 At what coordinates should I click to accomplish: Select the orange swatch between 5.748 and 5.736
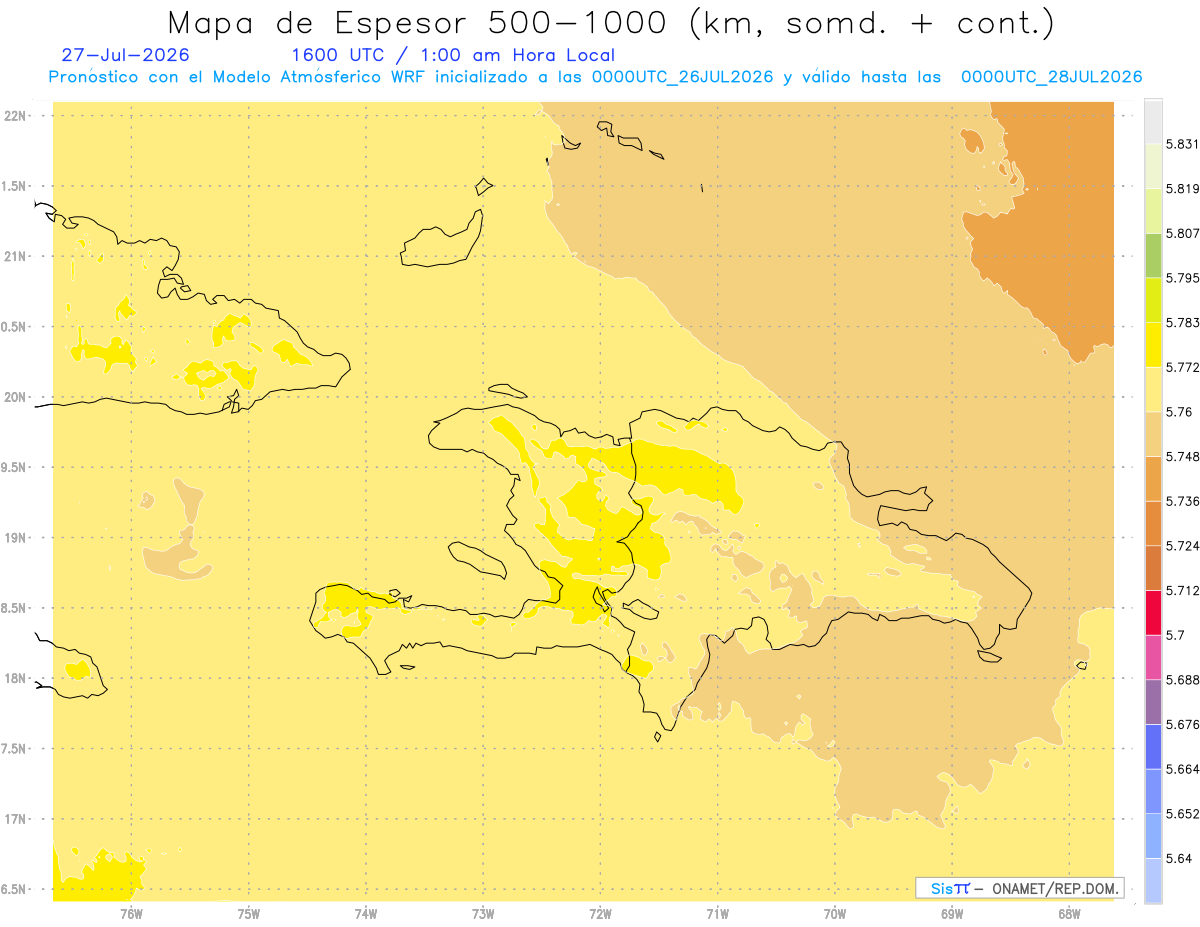pos(1153,478)
